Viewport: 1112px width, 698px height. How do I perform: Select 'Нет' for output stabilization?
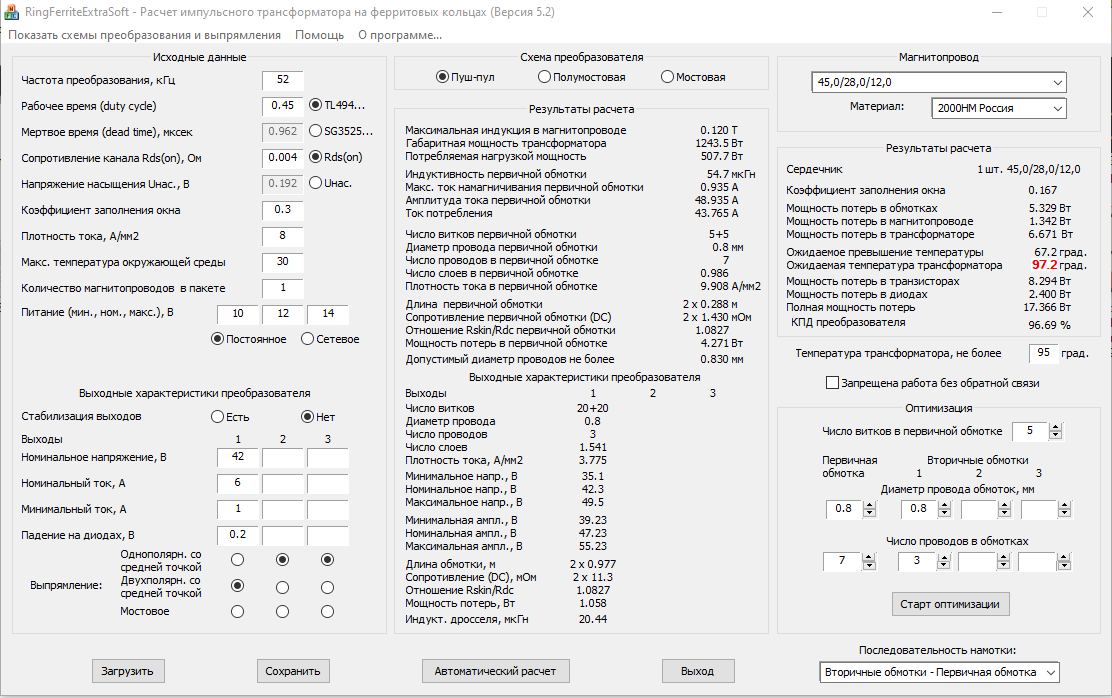[307, 417]
